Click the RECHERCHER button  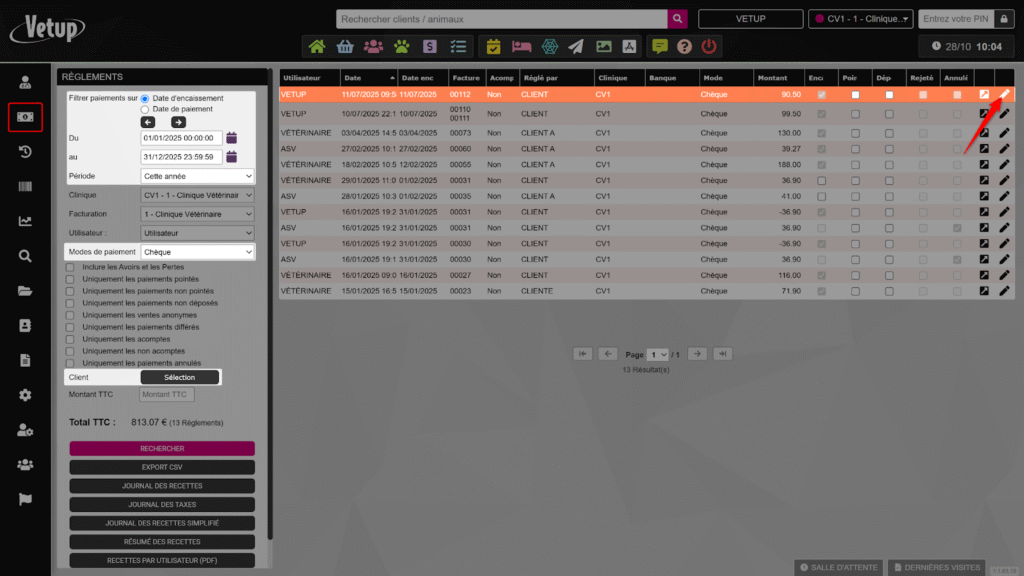(162, 449)
